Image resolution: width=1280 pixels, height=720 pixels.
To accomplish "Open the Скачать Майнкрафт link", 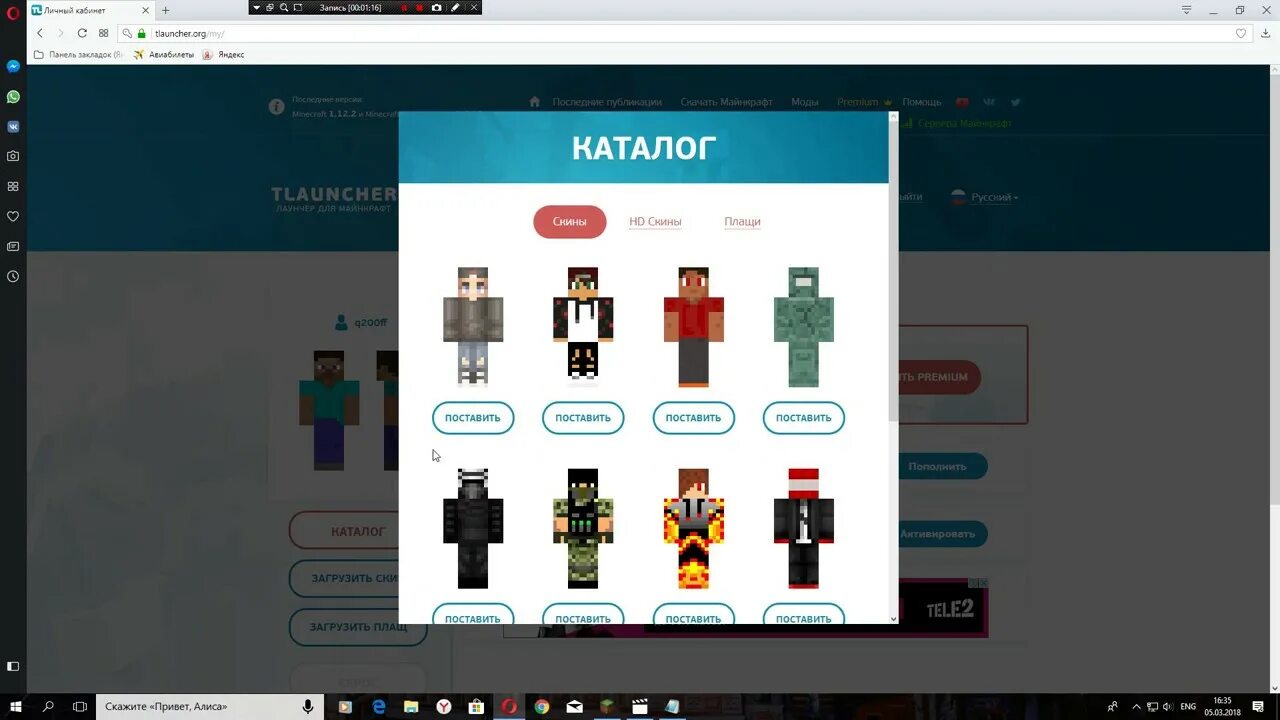I will click(727, 102).
